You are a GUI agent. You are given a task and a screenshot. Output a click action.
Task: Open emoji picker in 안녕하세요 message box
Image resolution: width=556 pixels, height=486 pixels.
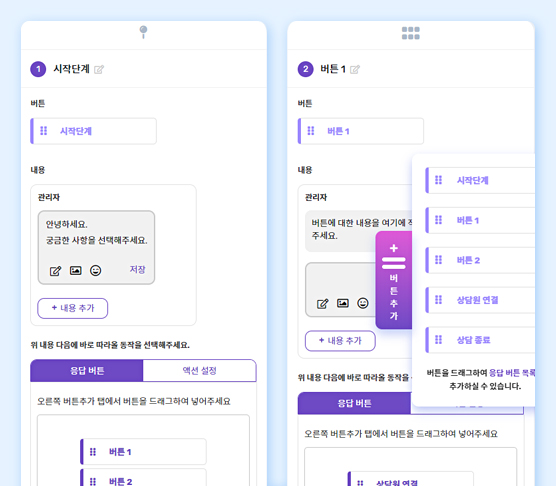95,270
